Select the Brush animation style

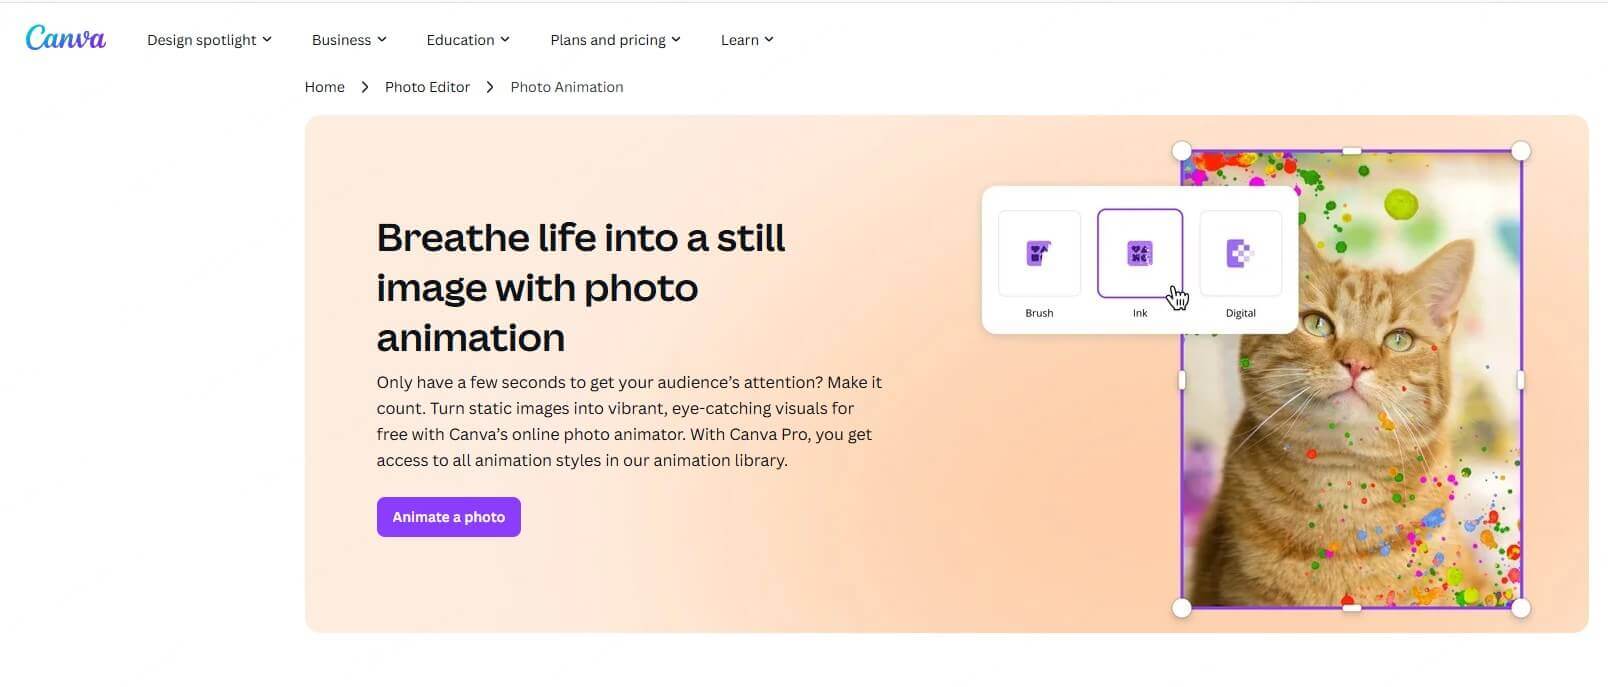[x=1039, y=253]
